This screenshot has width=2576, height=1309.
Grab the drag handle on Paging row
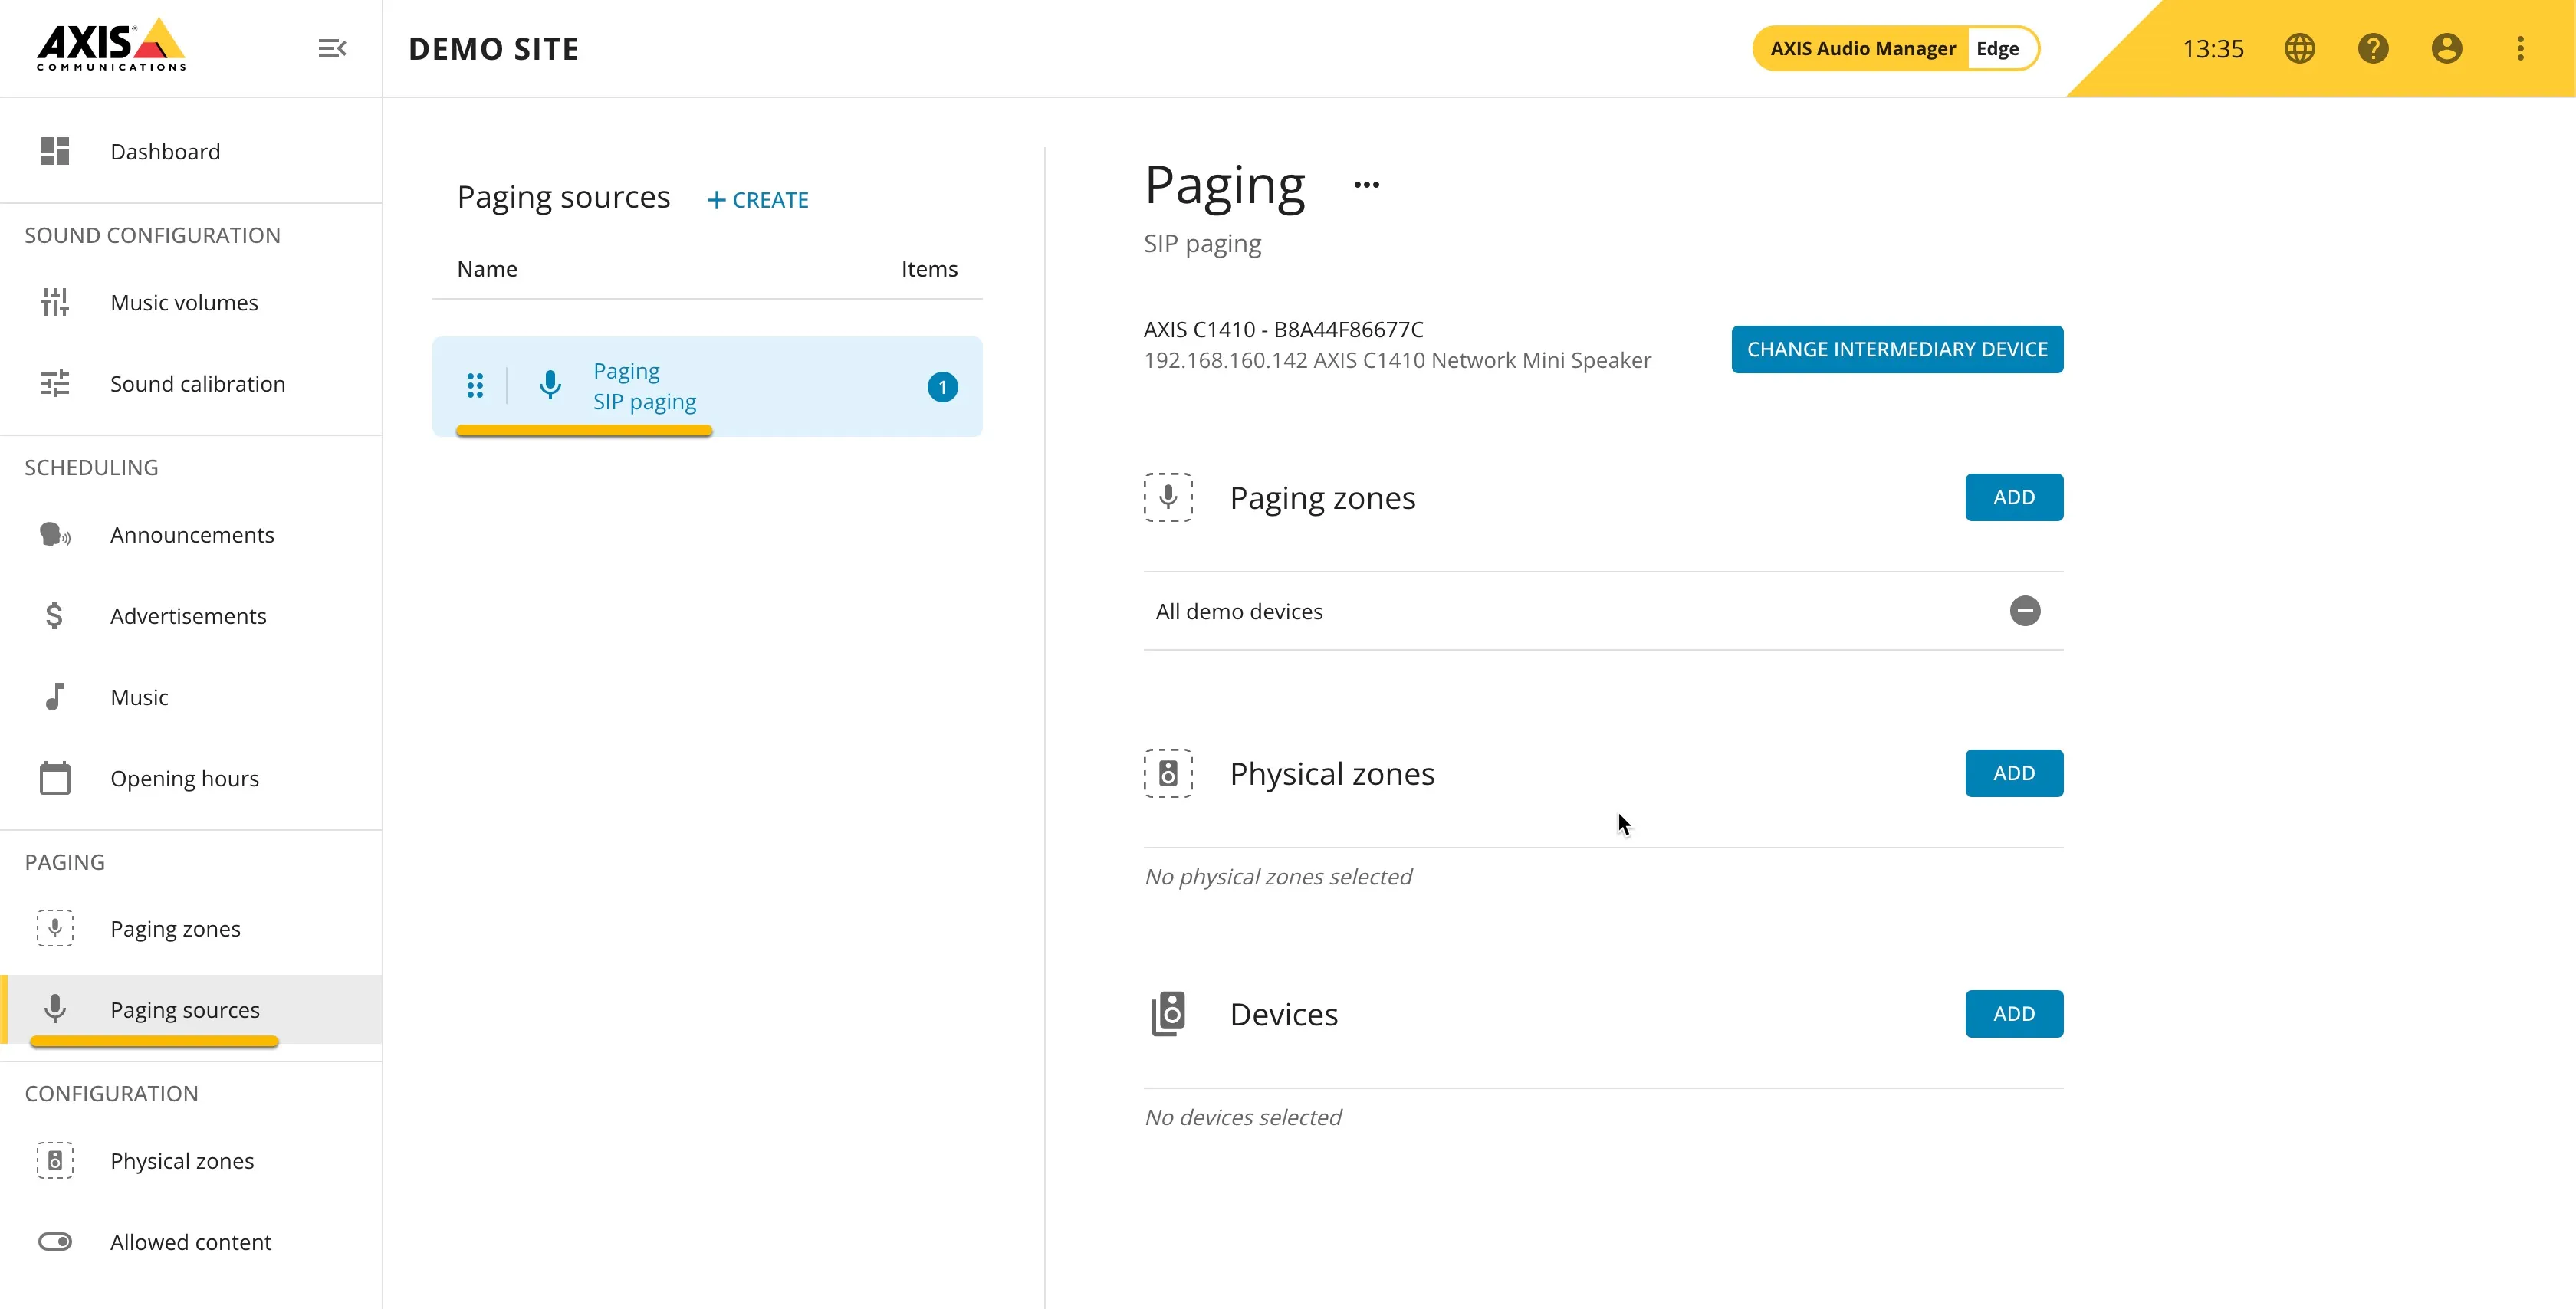[475, 385]
